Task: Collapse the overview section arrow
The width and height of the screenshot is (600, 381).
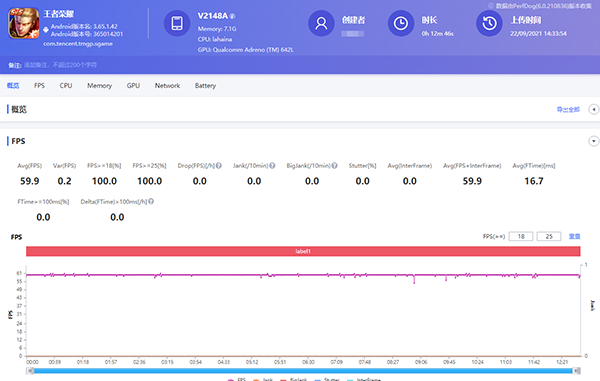Action: point(593,109)
